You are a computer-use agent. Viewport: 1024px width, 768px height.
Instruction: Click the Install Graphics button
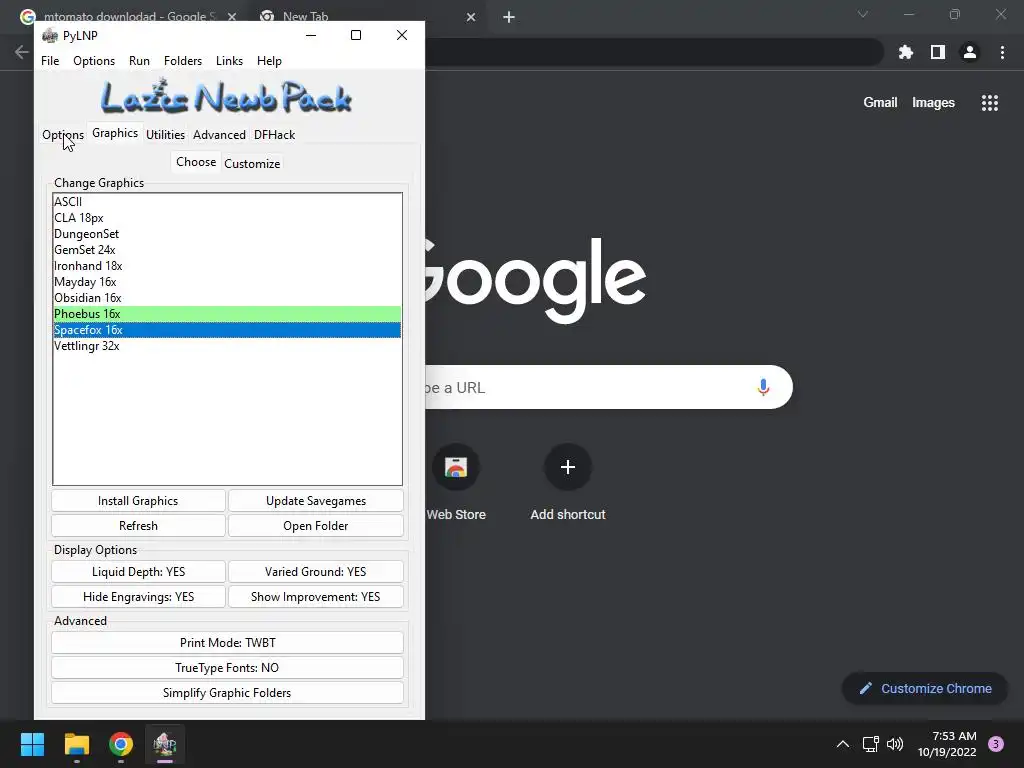coord(138,501)
